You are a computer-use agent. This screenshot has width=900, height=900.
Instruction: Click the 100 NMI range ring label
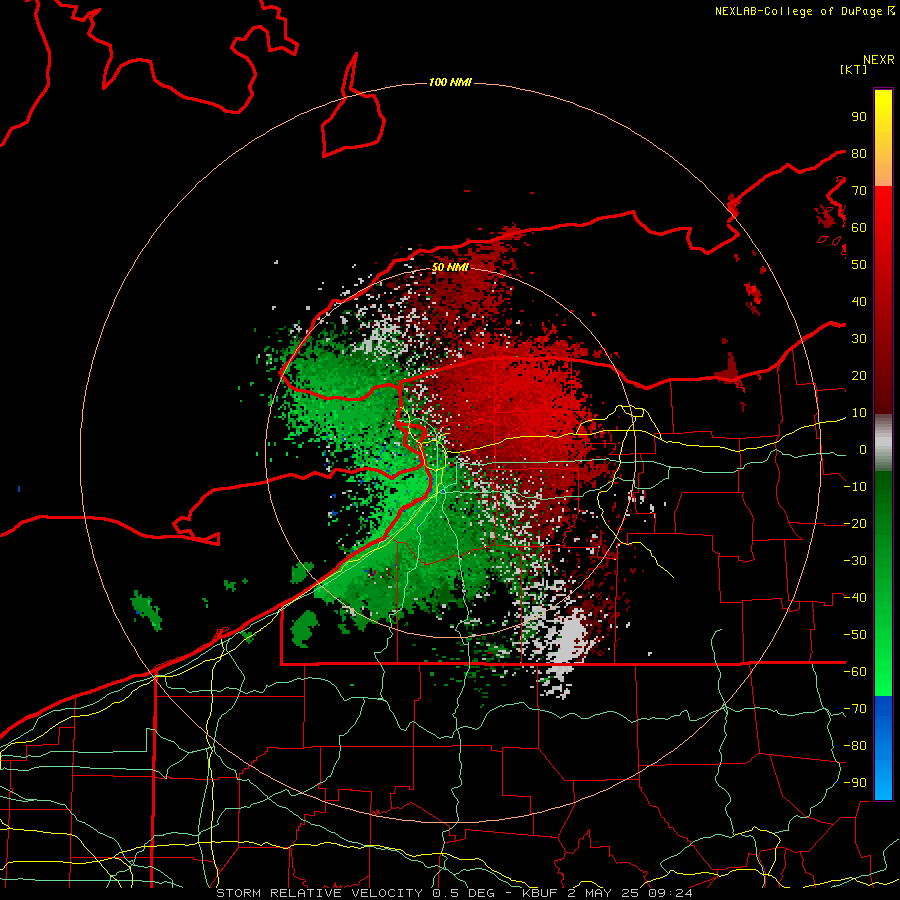pos(450,83)
